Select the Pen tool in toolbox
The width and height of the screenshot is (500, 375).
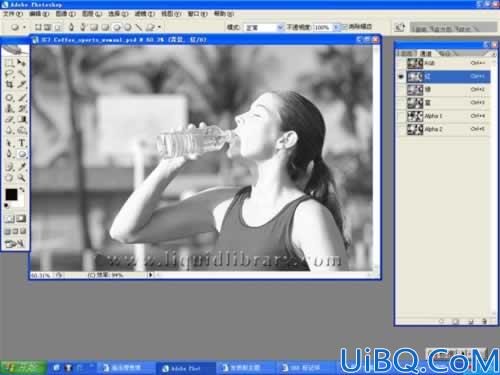[x=9, y=154]
